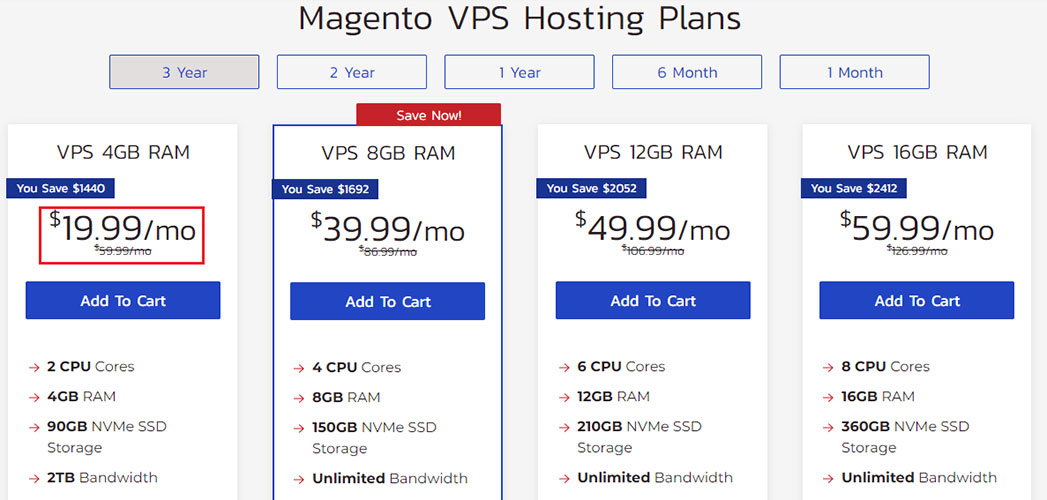Add VPS 12GB RAM plan to cart
Viewport: 1047px width, 500px height.
tap(653, 300)
